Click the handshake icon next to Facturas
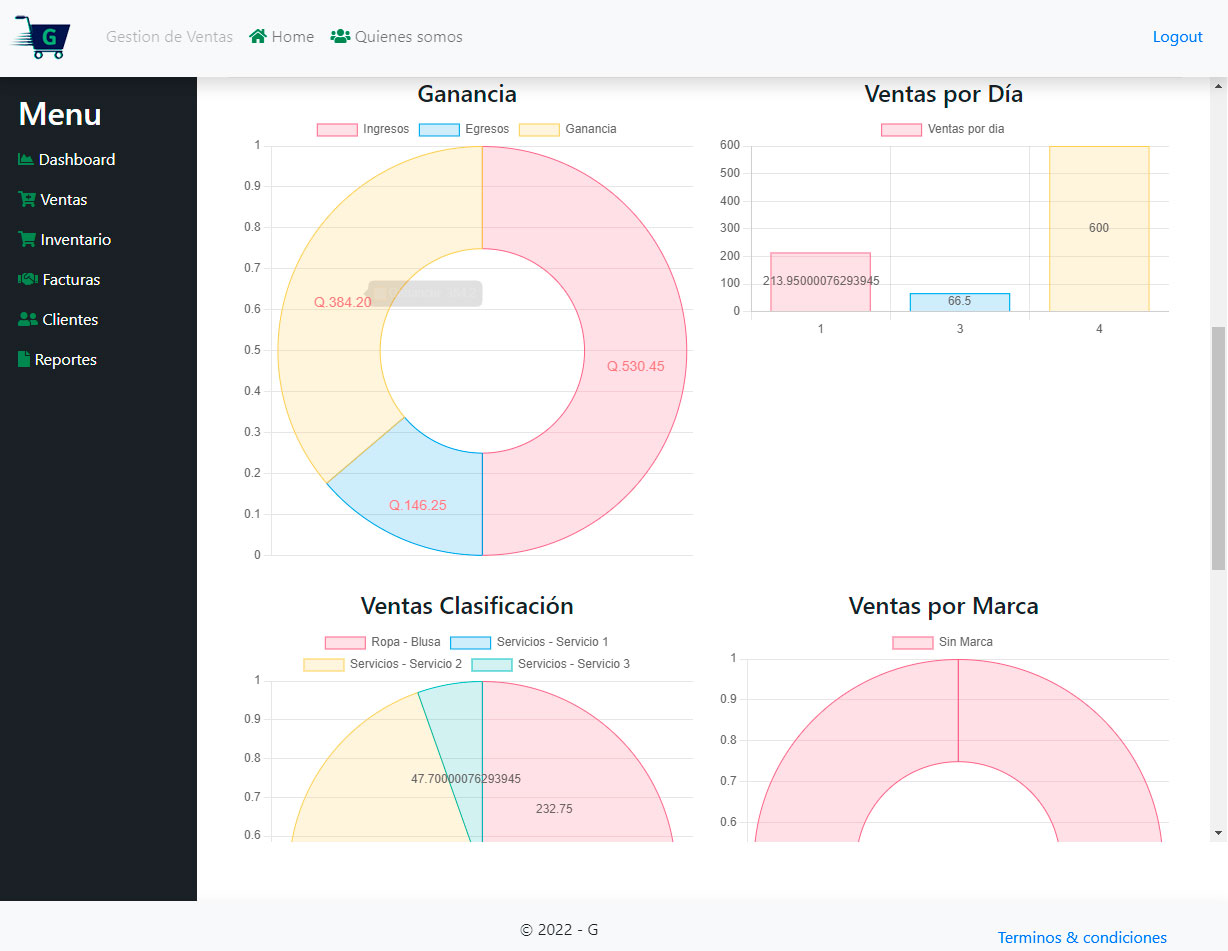This screenshot has height=951, width=1228. click(28, 279)
